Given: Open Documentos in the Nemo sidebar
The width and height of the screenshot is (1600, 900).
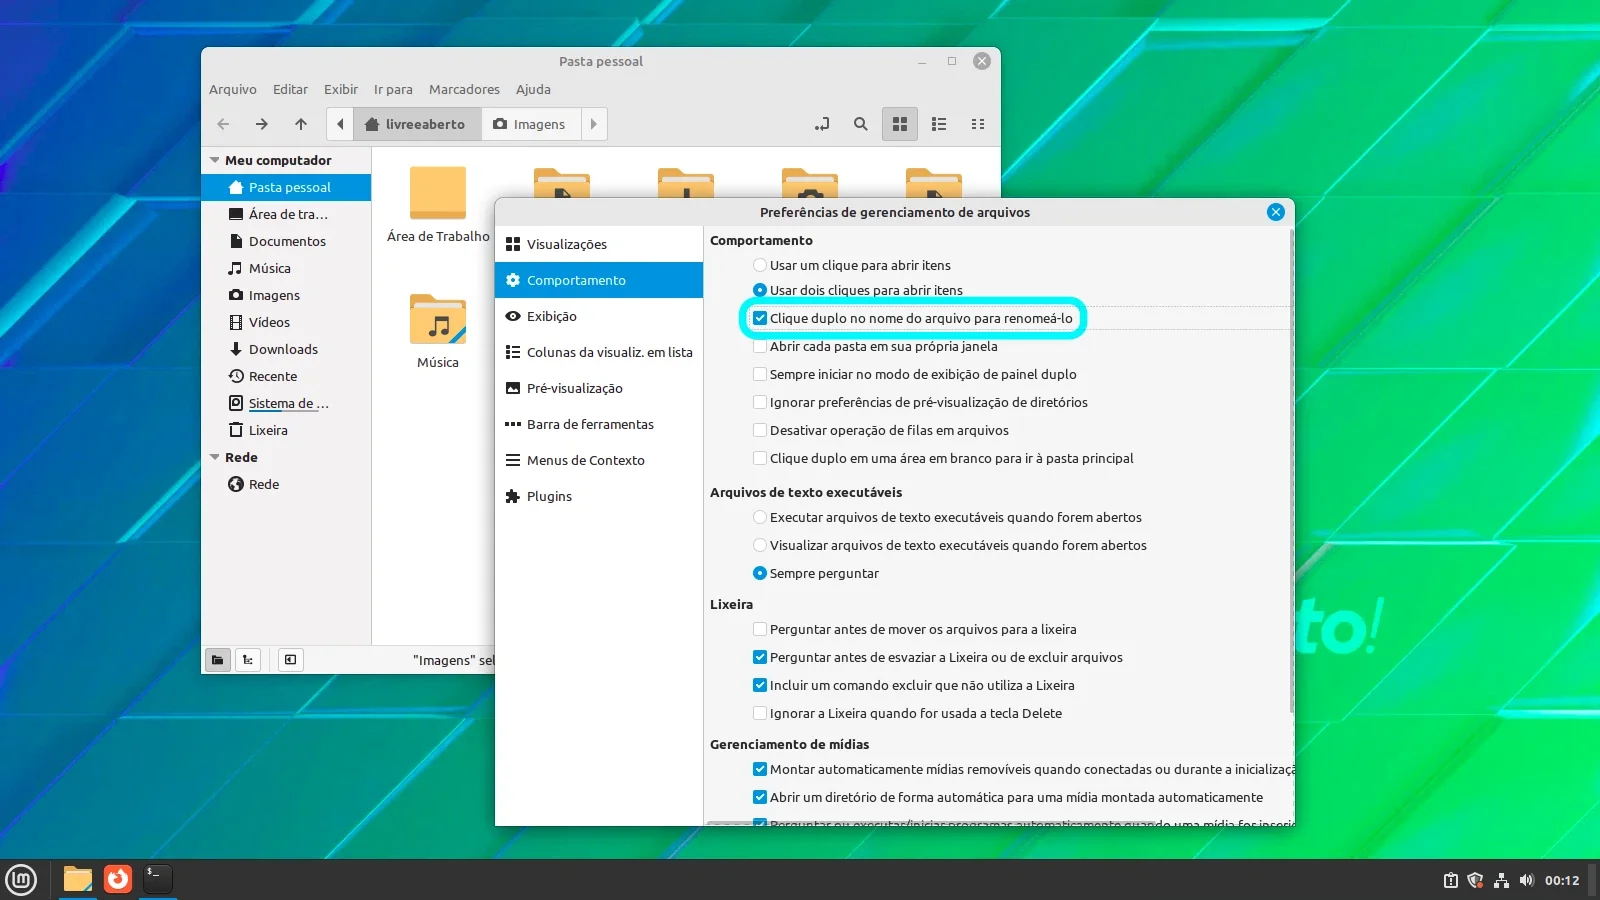Looking at the screenshot, I should click(x=286, y=241).
